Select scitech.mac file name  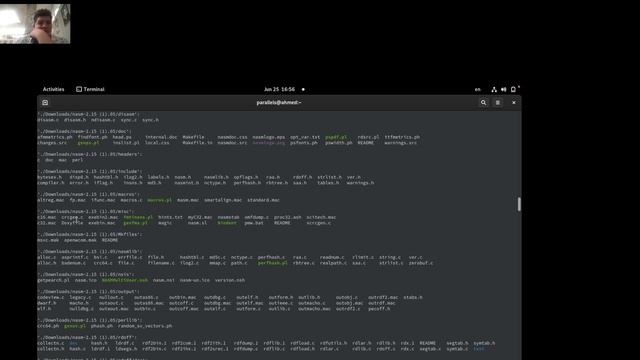pyautogui.click(x=321, y=217)
